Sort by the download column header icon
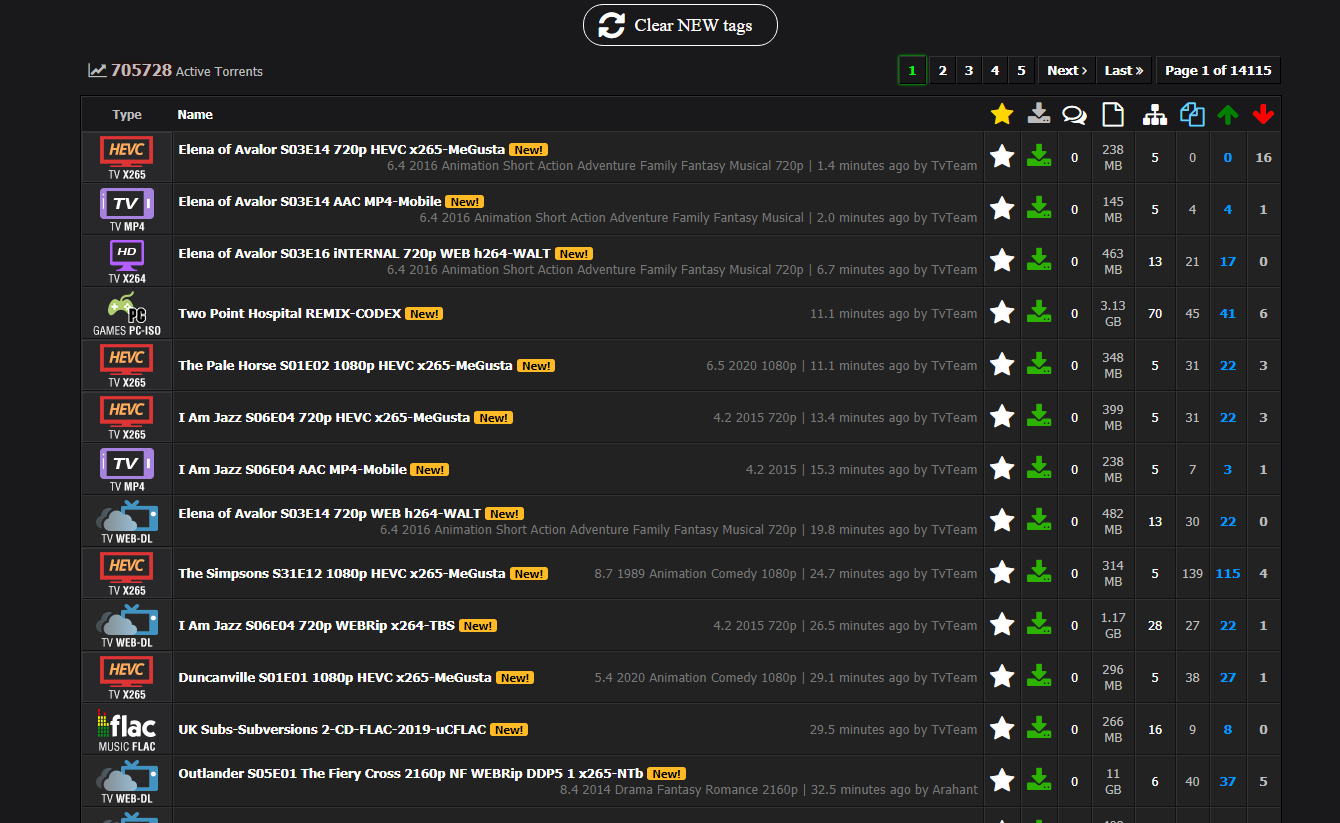The width and height of the screenshot is (1340, 823). pos(1039,114)
